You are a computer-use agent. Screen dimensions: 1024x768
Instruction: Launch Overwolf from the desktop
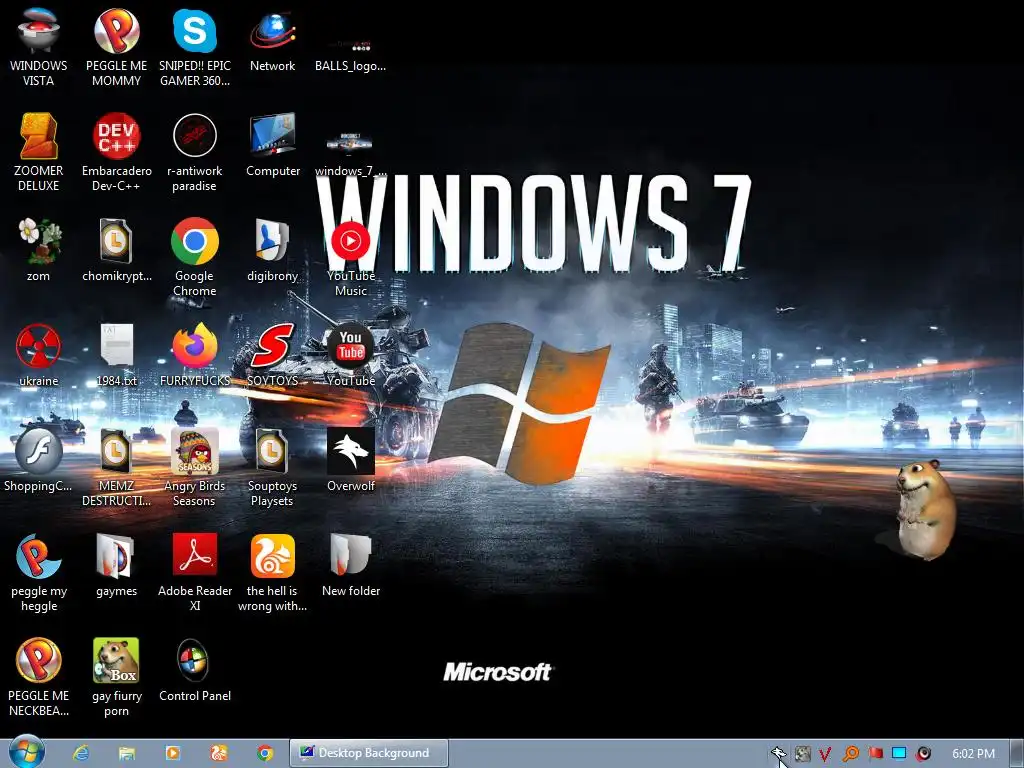pos(351,460)
